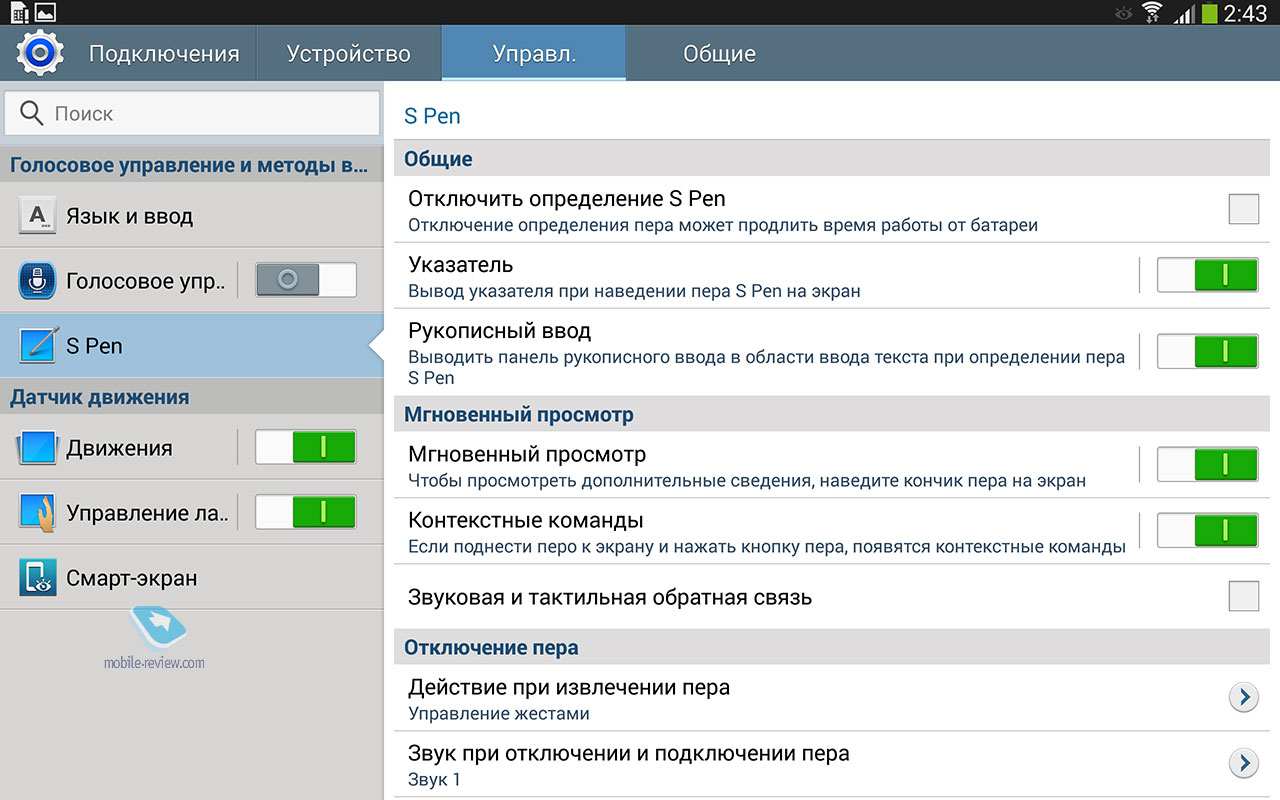Image resolution: width=1280 pixels, height=800 pixels.
Task: Tap the clock showing 2:43
Action: pos(1246,13)
